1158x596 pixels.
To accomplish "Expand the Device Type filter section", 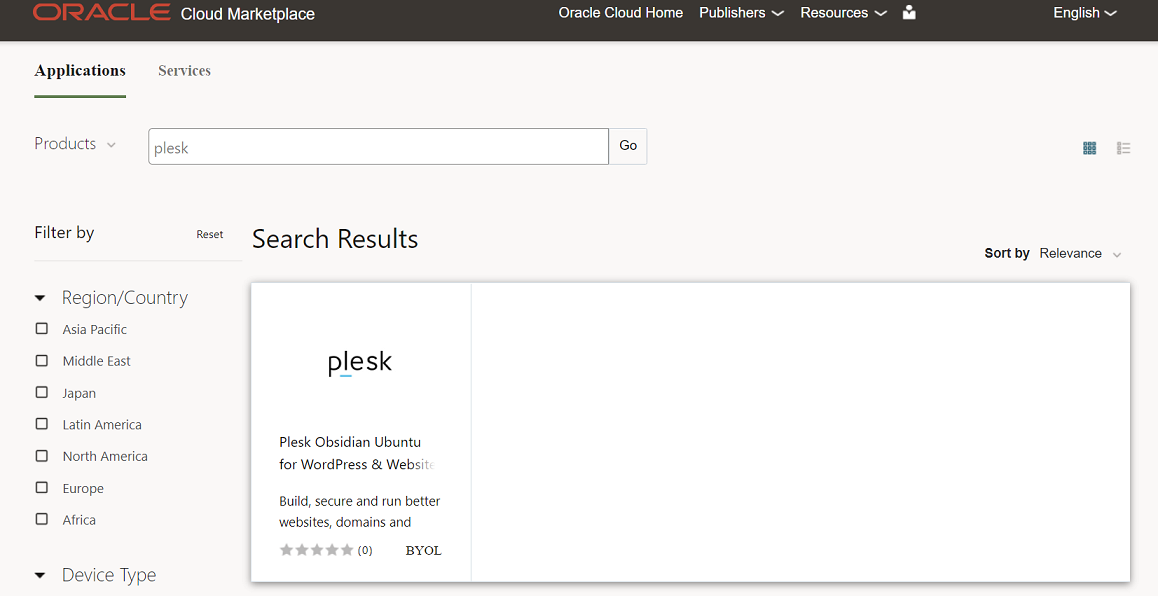I will [39, 574].
